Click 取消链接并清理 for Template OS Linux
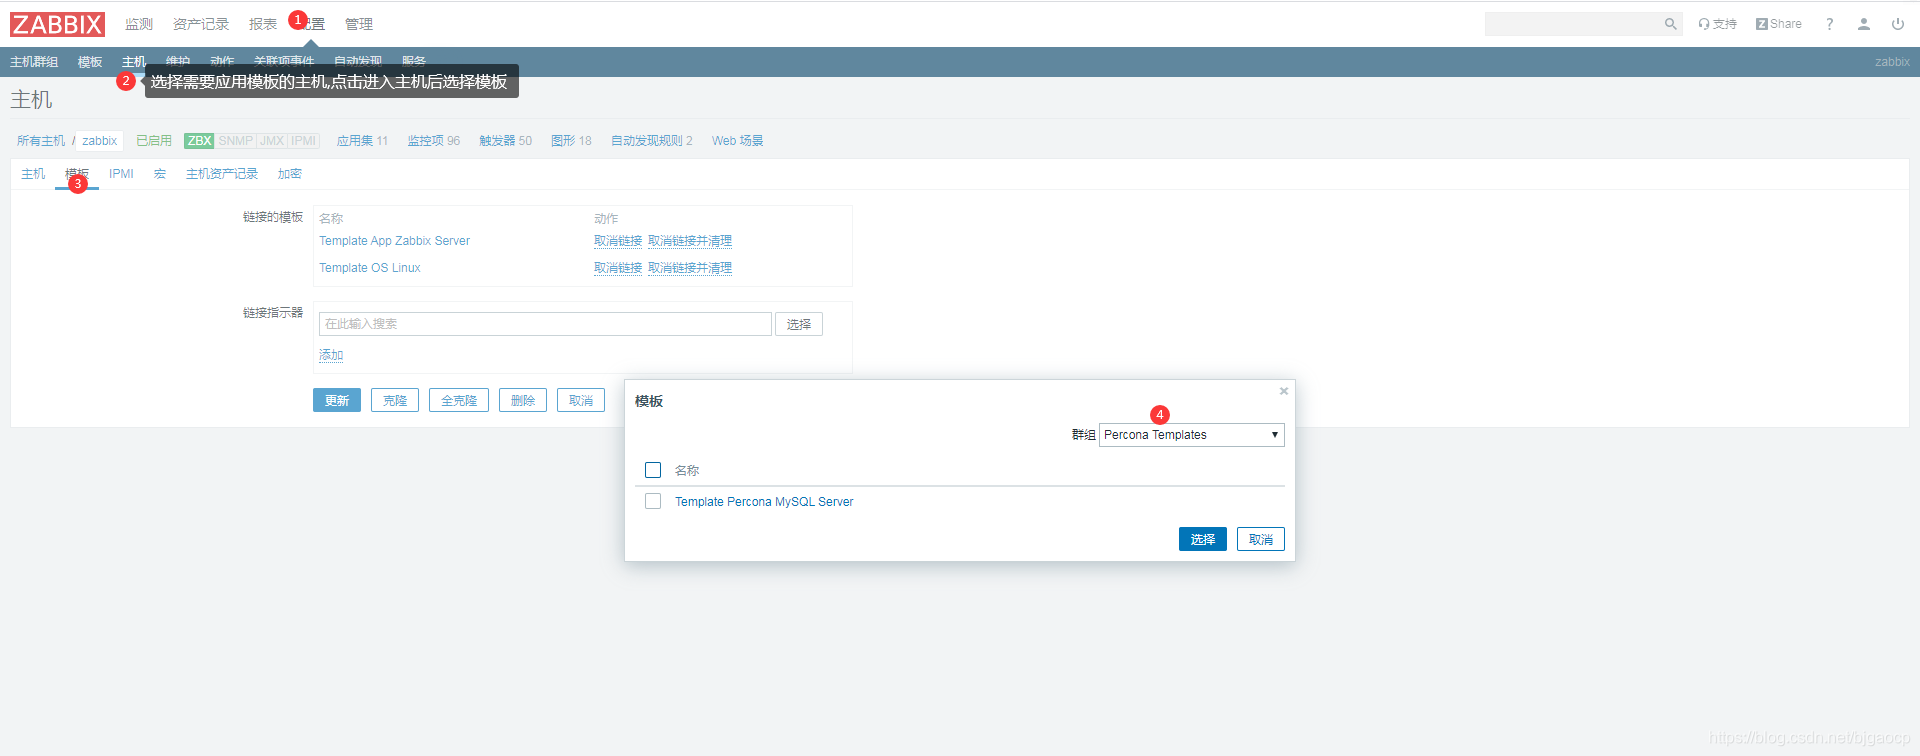Screen dimensions: 1920x756 pyautogui.click(x=690, y=268)
